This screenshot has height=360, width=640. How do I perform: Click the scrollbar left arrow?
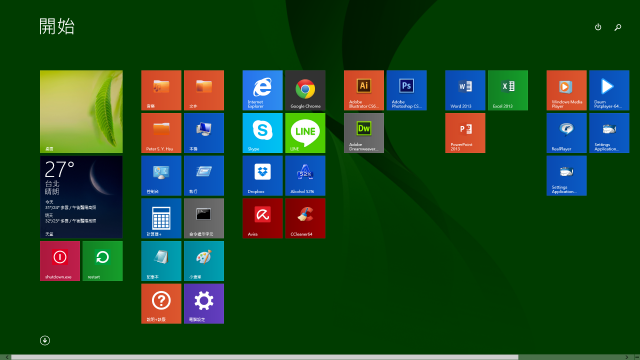point(7,357)
